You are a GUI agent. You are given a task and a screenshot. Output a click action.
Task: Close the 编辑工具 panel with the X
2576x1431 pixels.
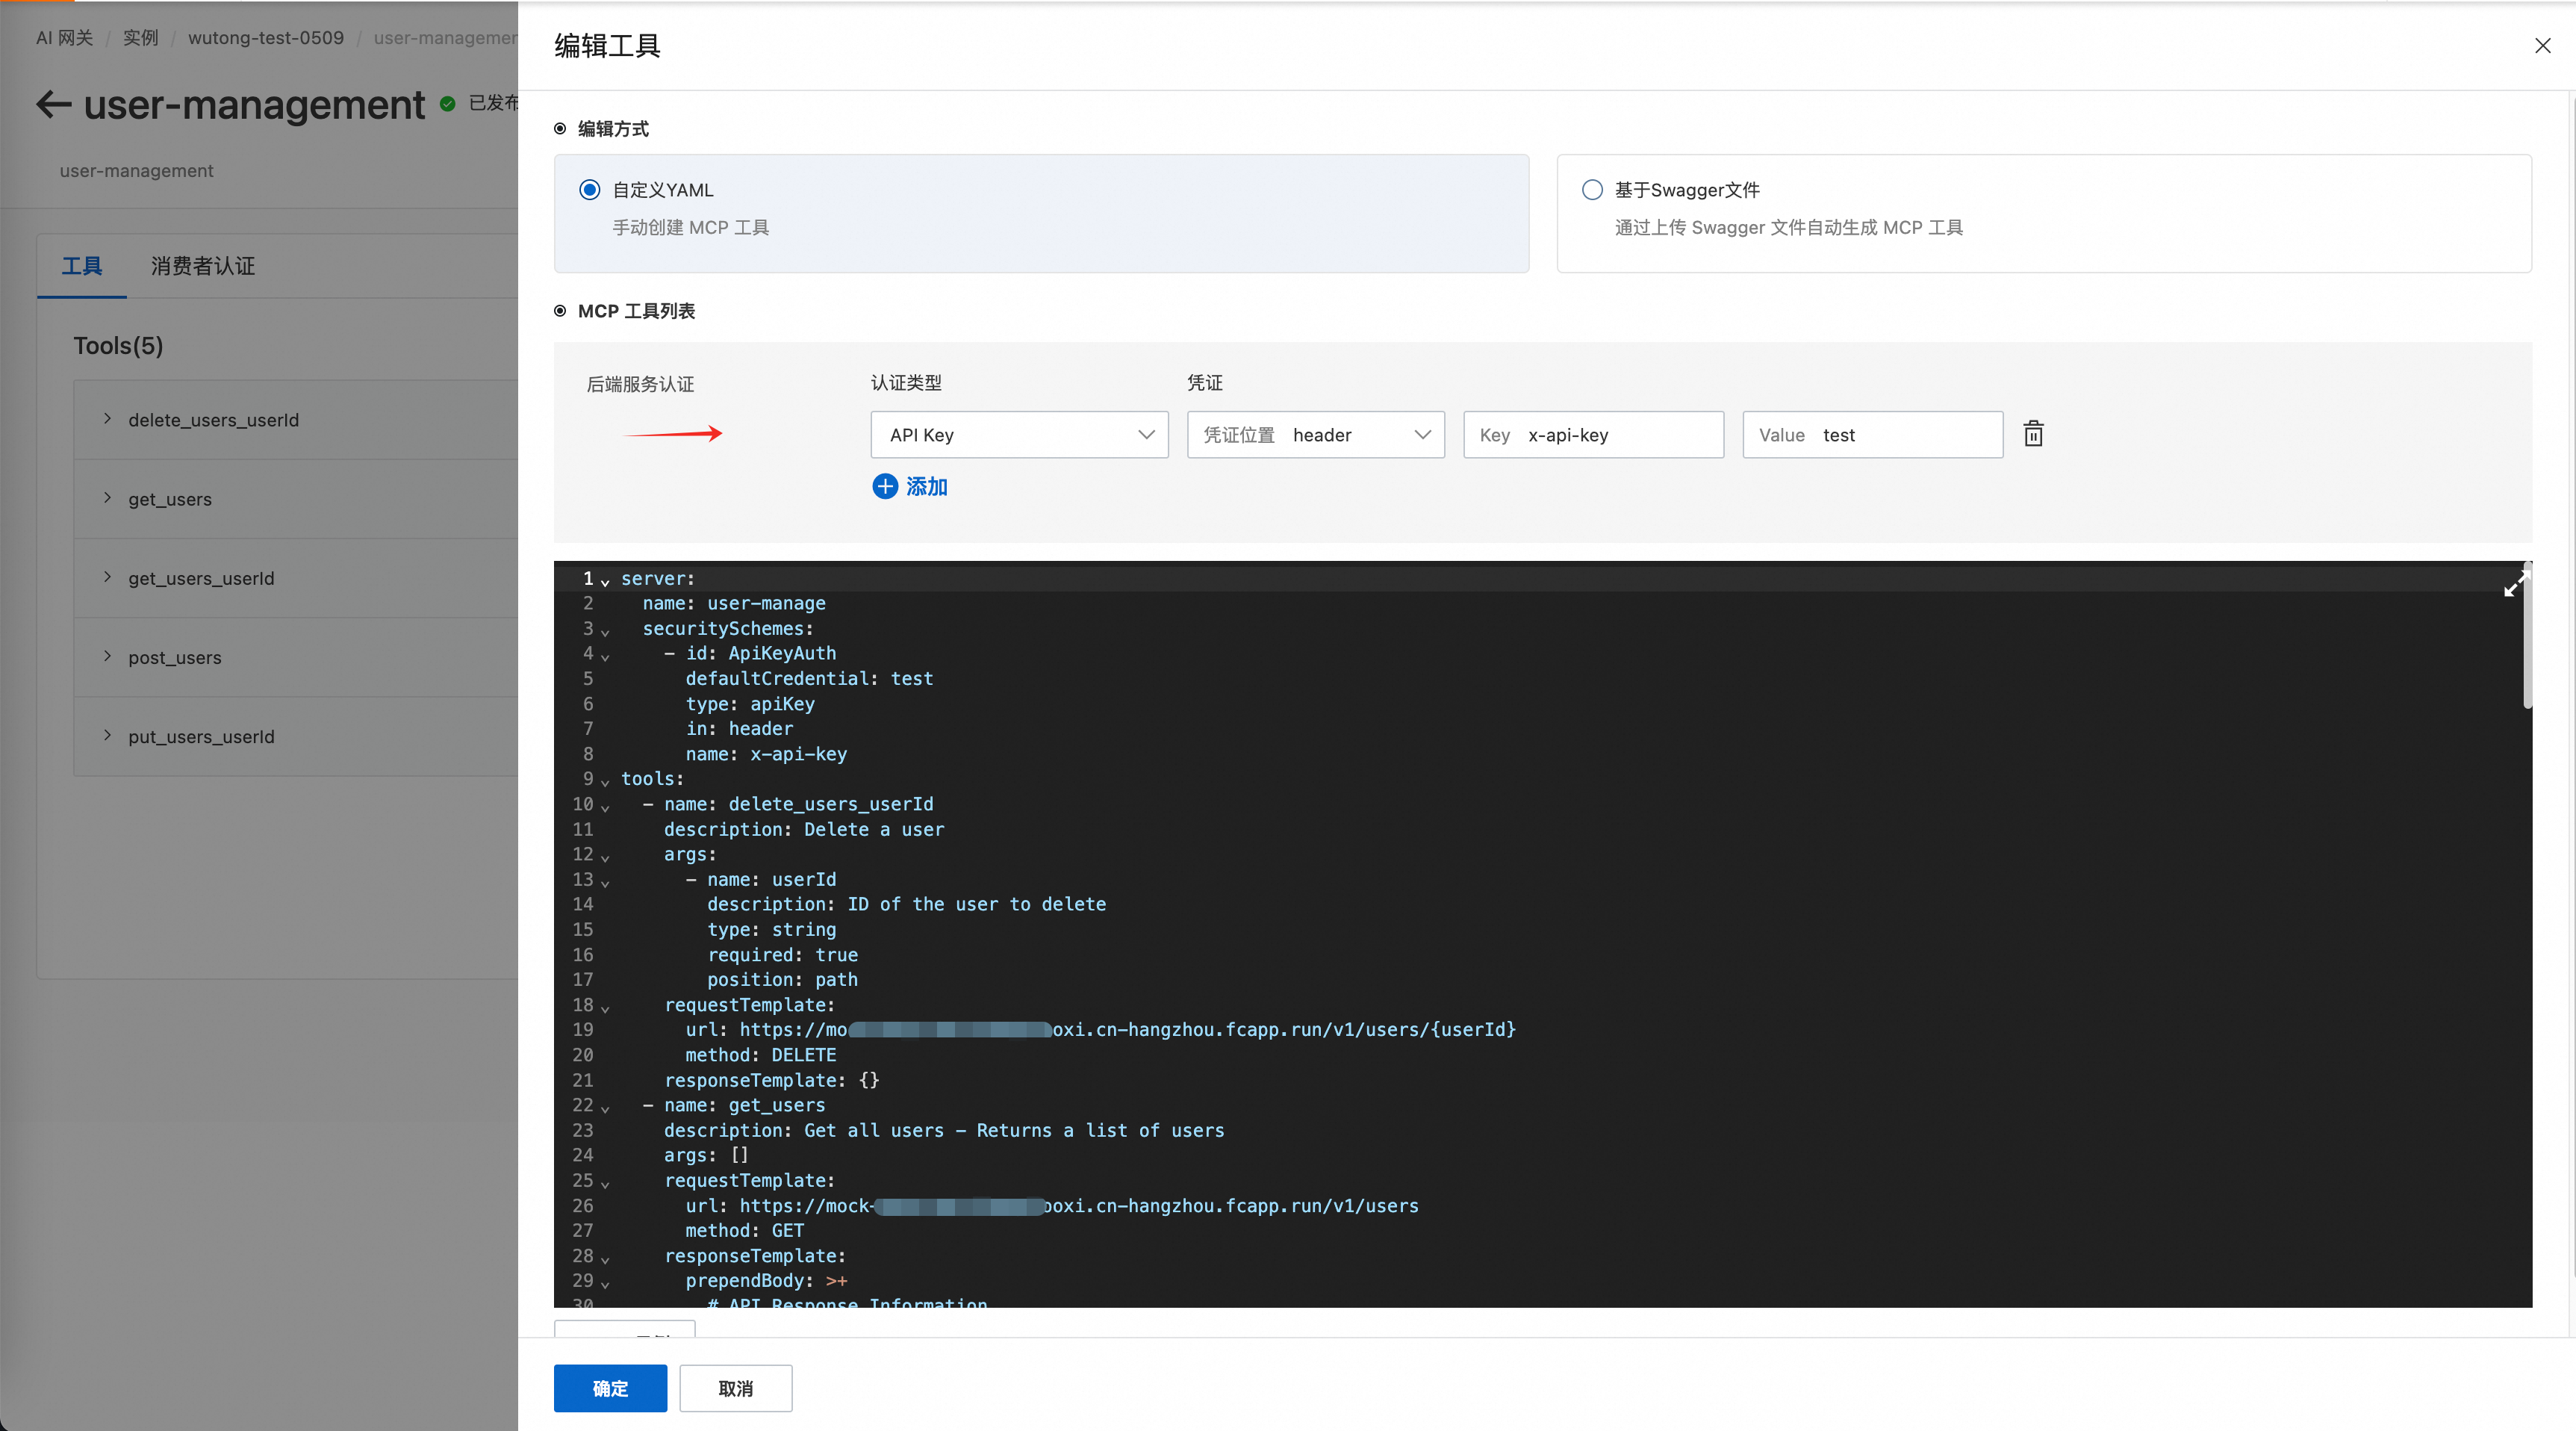point(2542,46)
